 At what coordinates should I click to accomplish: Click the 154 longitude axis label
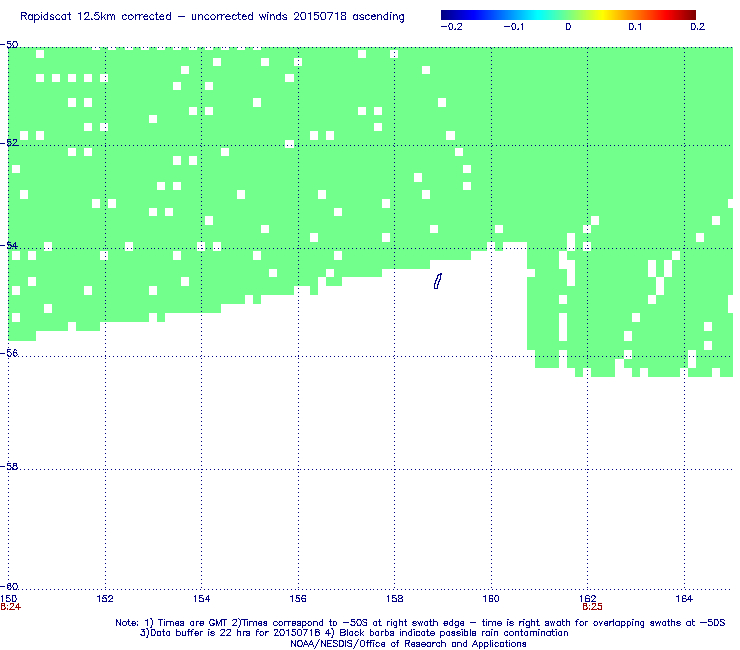pyautogui.click(x=202, y=599)
